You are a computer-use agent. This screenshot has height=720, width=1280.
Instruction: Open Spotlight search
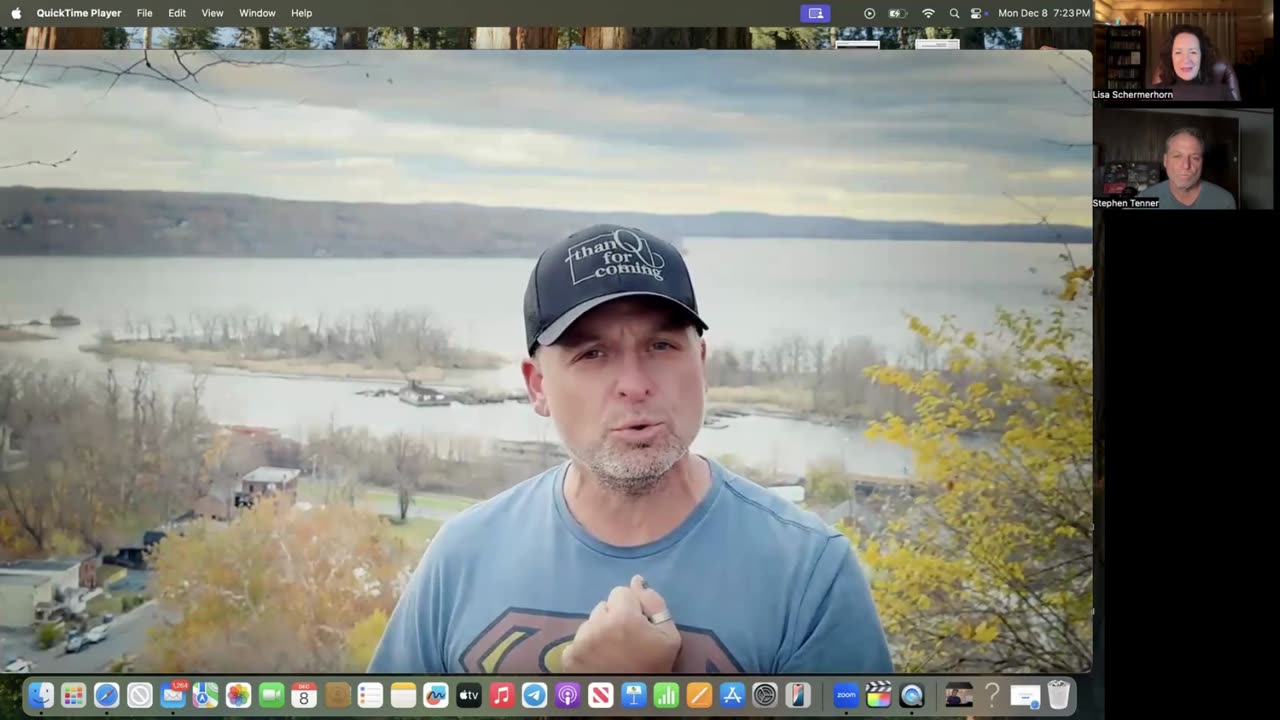coord(954,13)
